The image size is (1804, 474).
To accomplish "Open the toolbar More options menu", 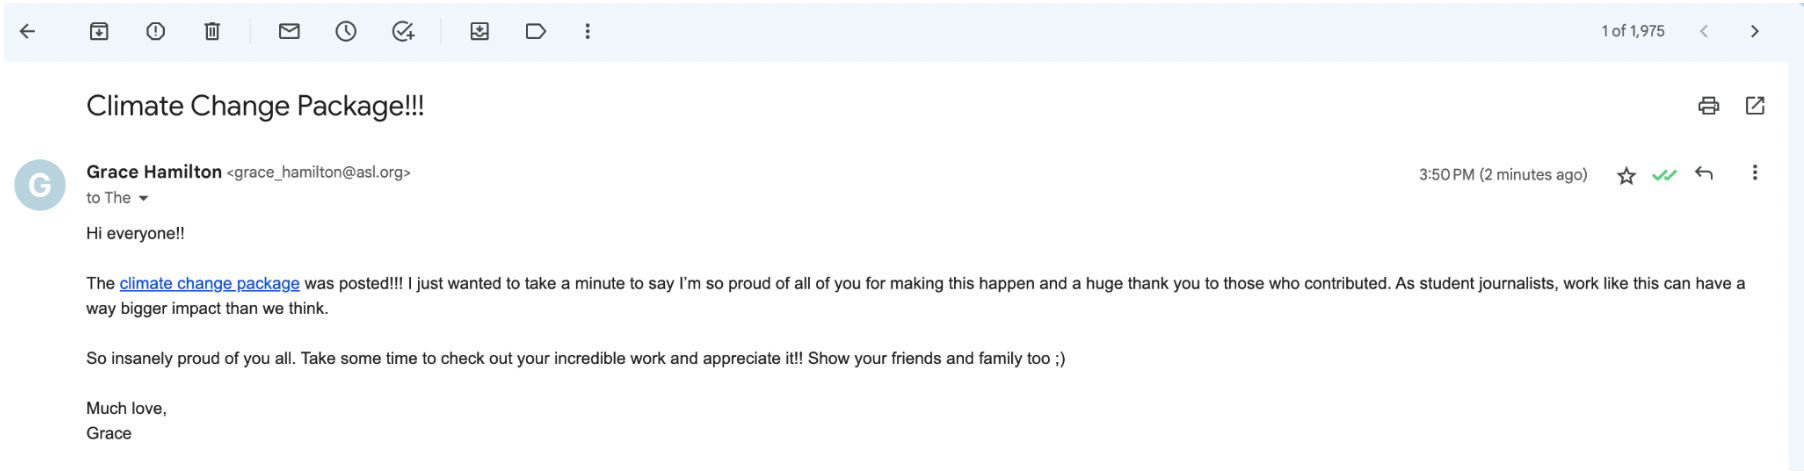I will click(x=588, y=31).
